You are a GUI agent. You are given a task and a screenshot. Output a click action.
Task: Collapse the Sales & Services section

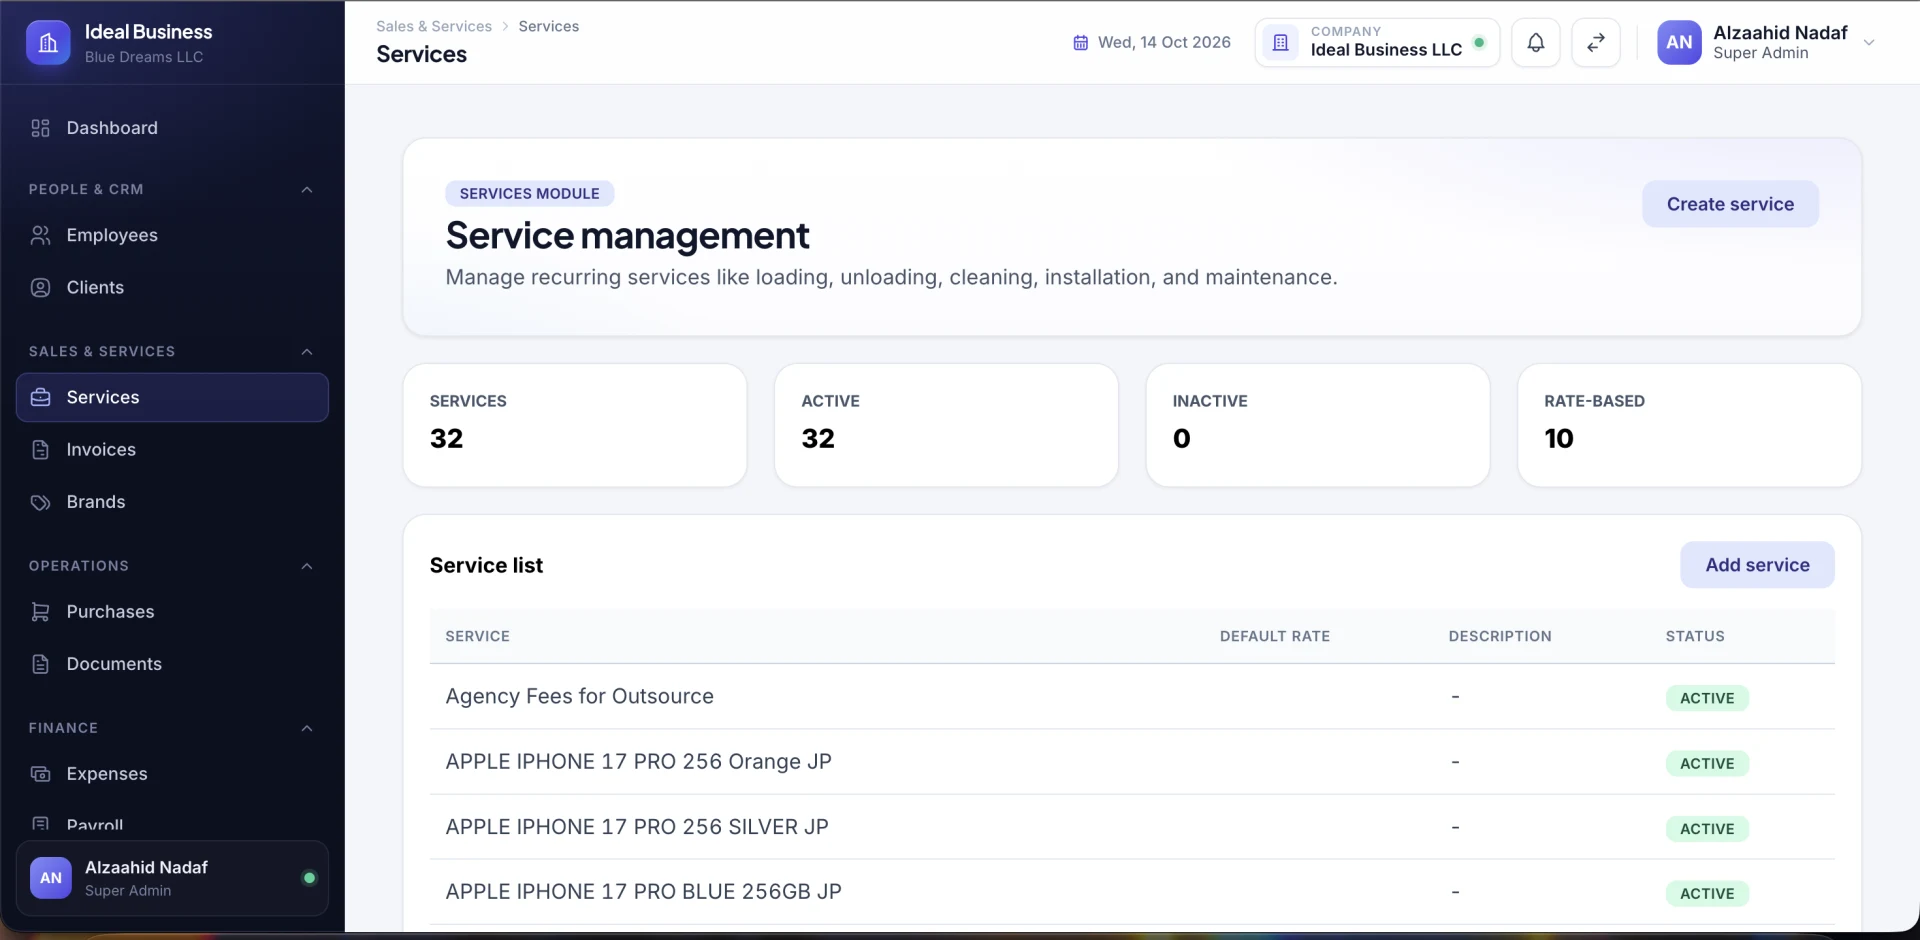tap(307, 352)
